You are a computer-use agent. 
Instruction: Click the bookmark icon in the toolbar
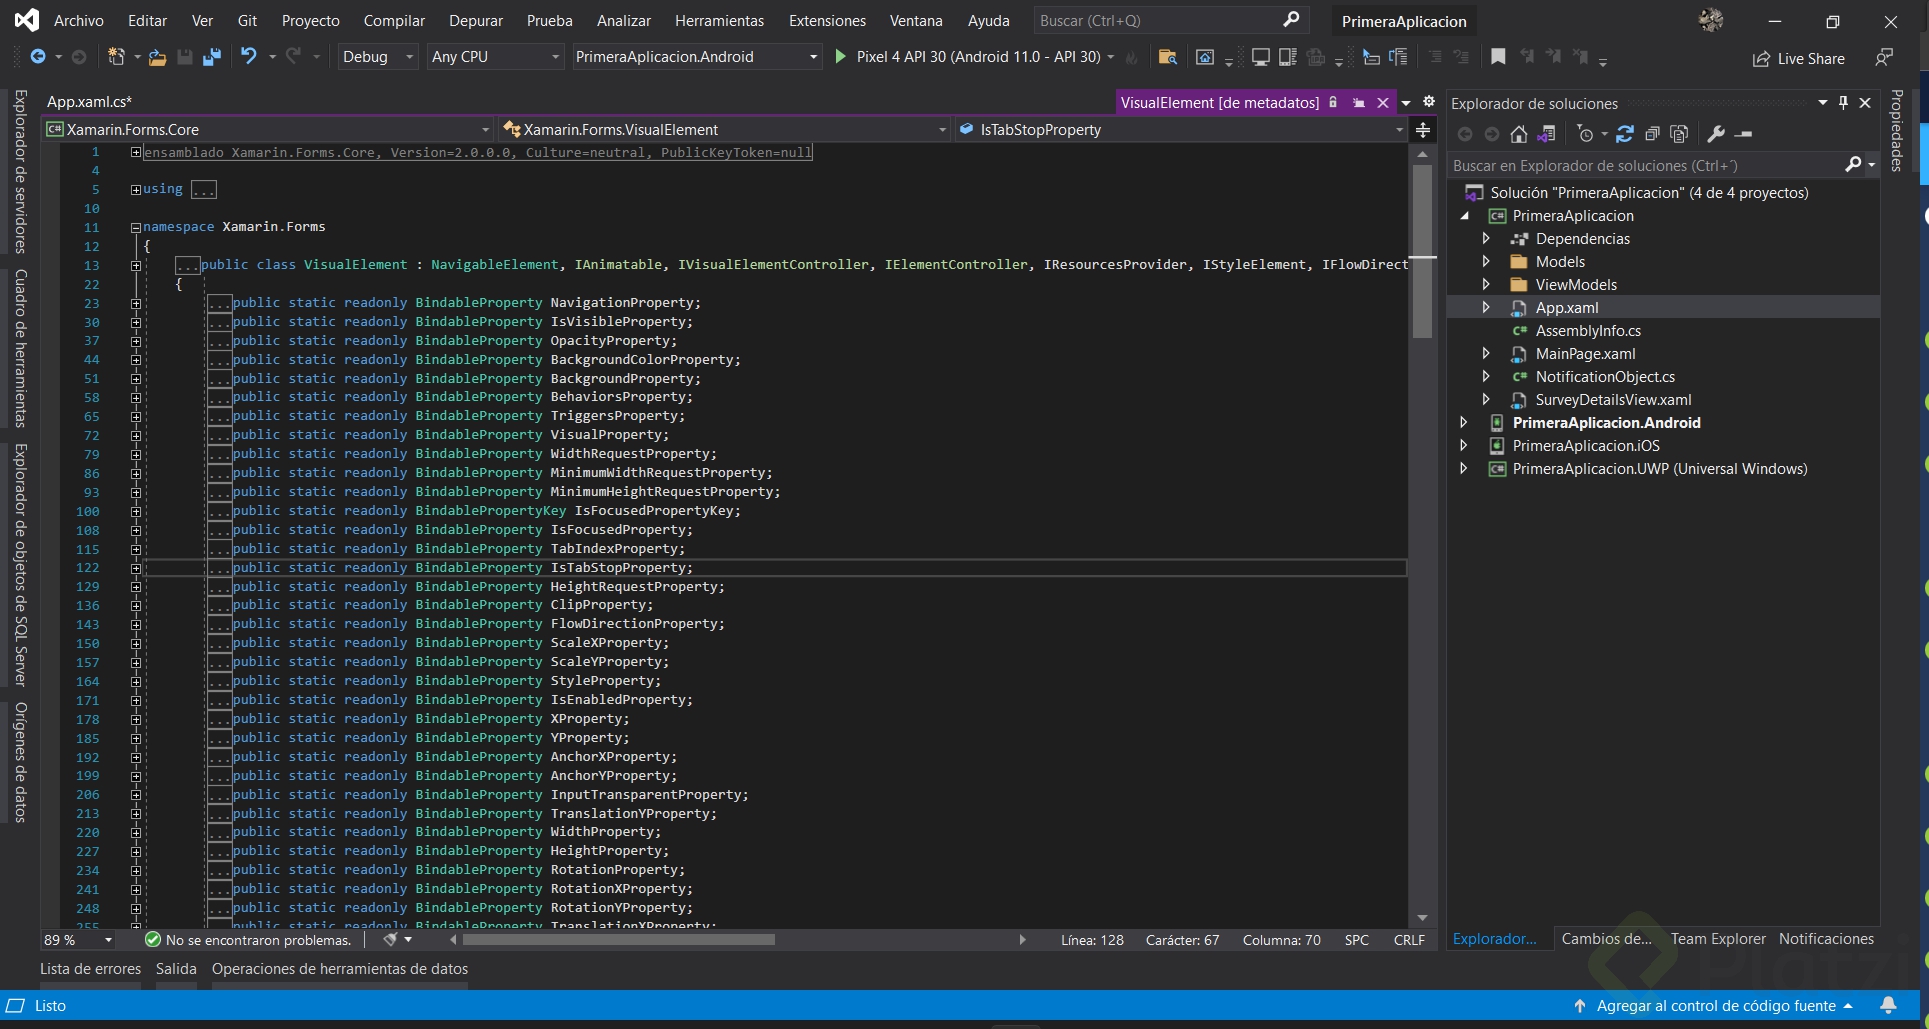click(1497, 57)
